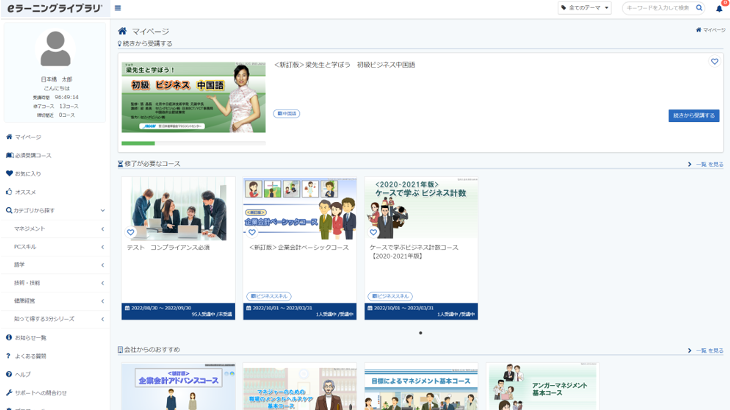Favorite the 初級ビジネス中国語 course with heart
Image resolution: width=730 pixels, height=410 pixels.
pos(714,62)
